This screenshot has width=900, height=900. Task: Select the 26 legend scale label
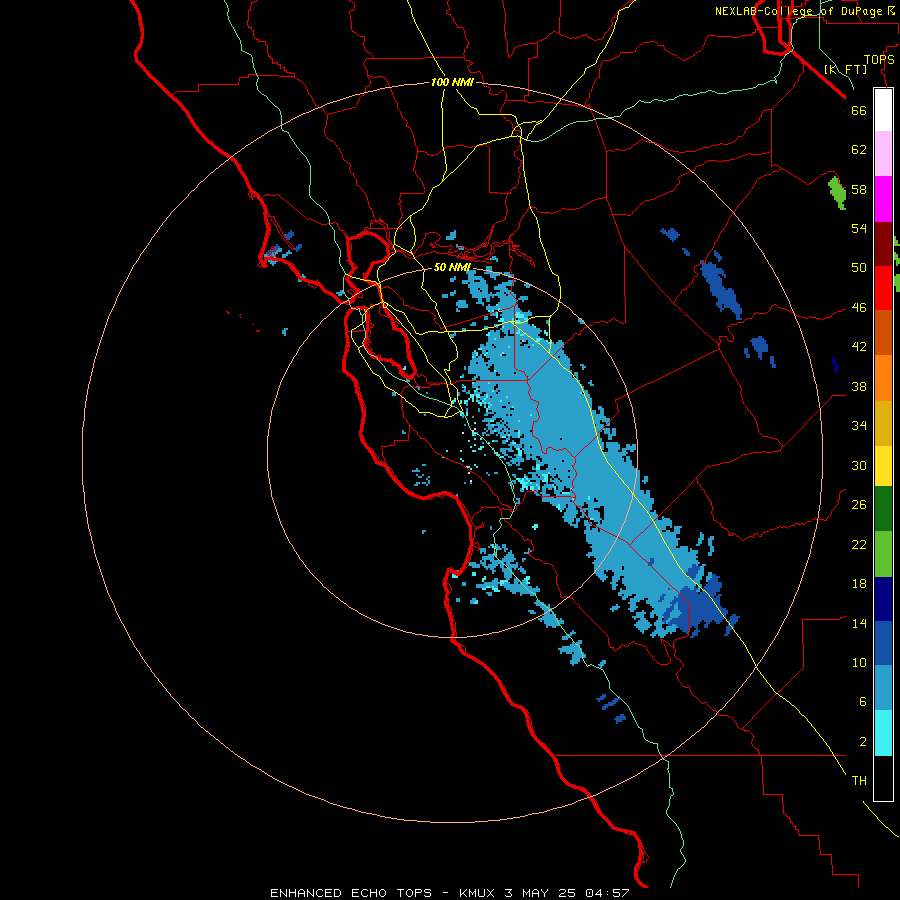click(859, 505)
